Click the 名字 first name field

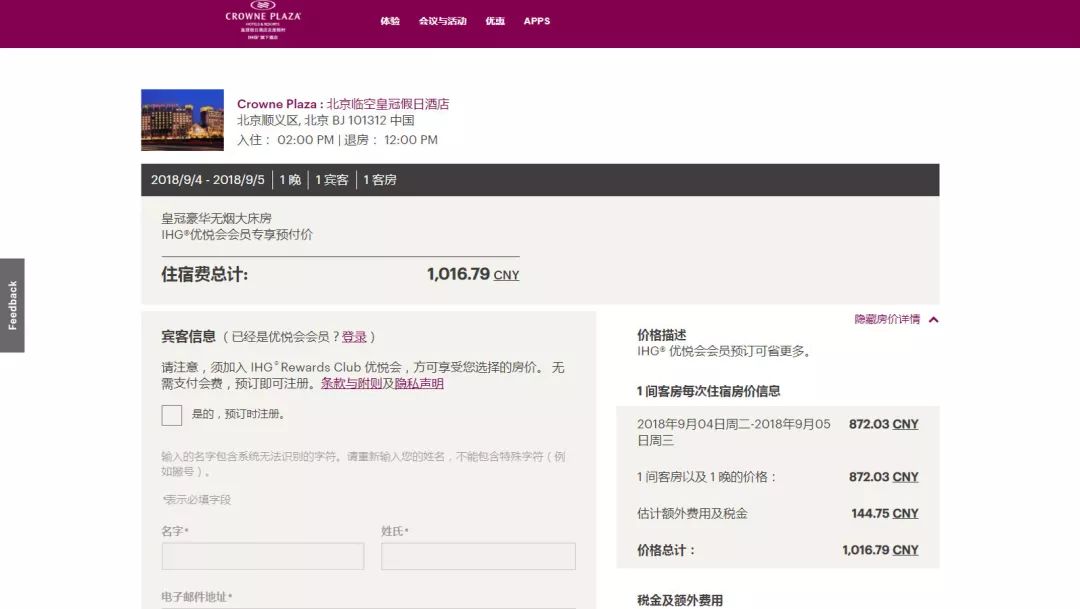[x=263, y=556]
